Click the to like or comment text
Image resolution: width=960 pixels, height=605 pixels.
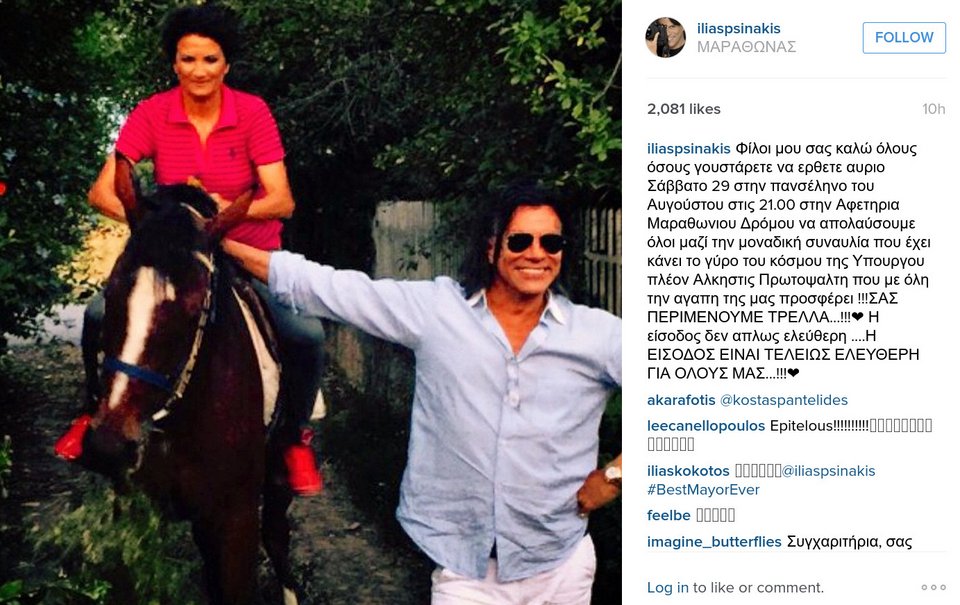[758, 587]
